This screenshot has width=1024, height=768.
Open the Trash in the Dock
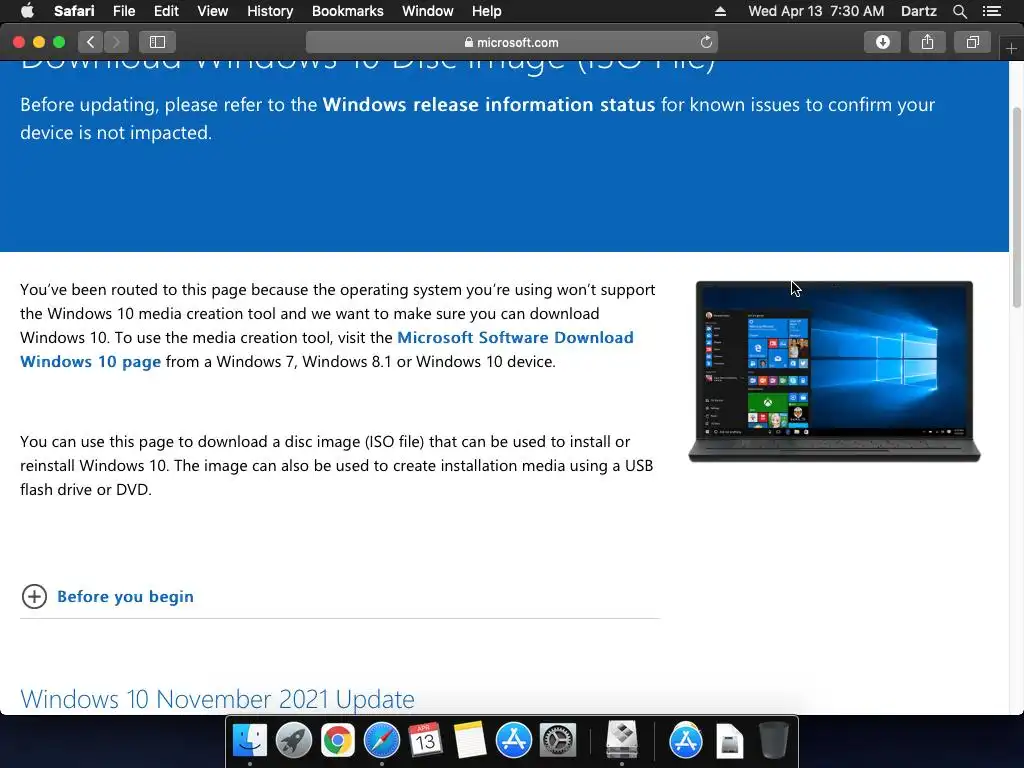pyautogui.click(x=774, y=741)
